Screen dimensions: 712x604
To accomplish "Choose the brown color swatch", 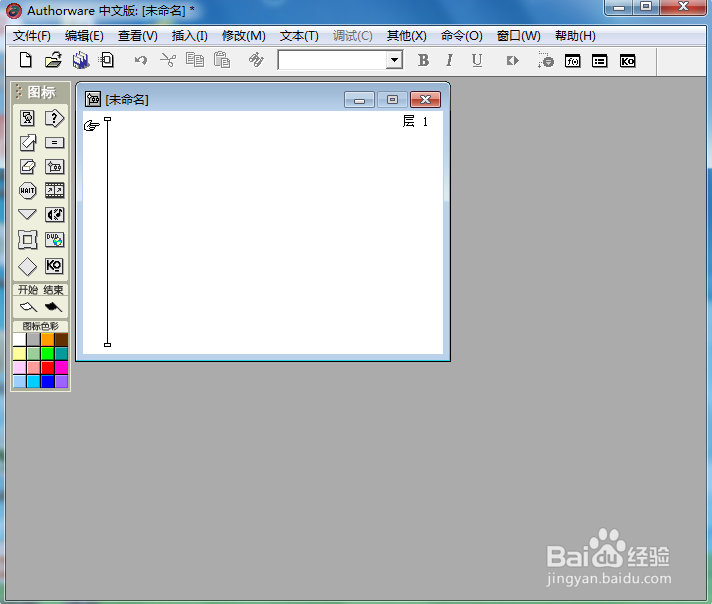I will (61, 339).
